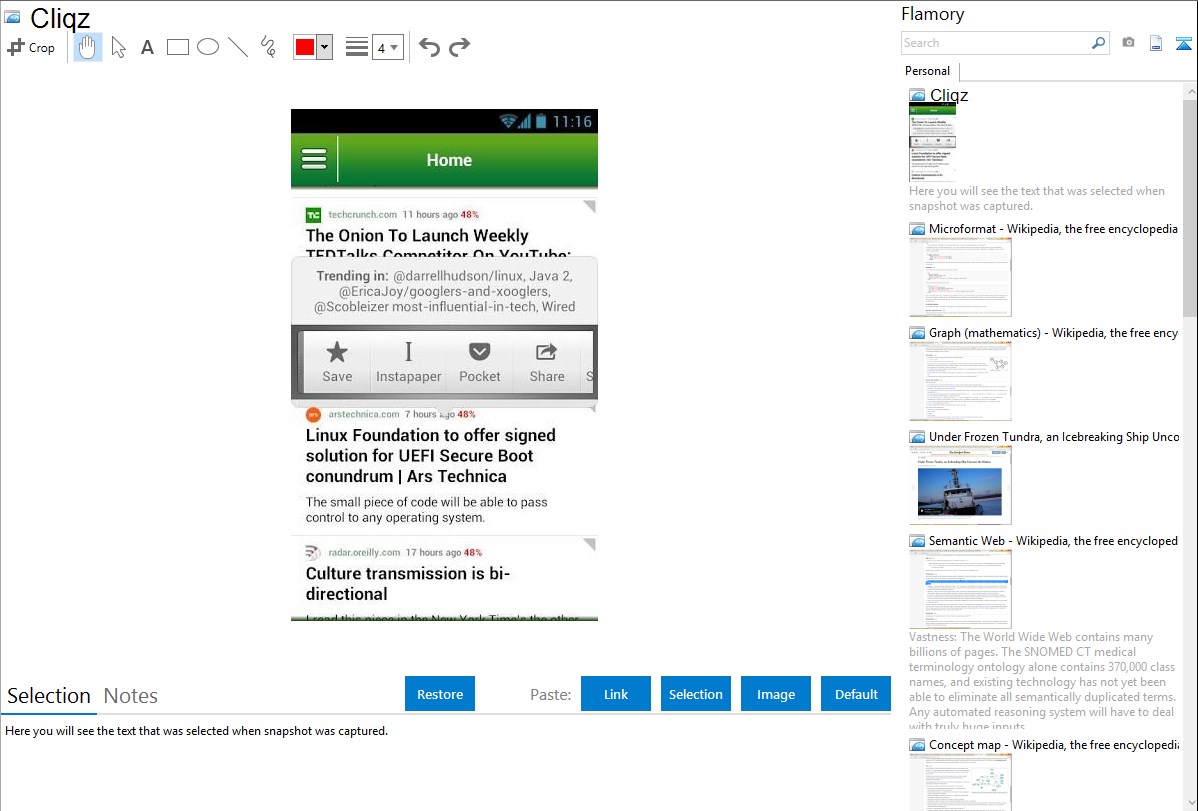Click the Microformat snapshot globe icon
The image size is (1198, 811).
click(x=917, y=229)
